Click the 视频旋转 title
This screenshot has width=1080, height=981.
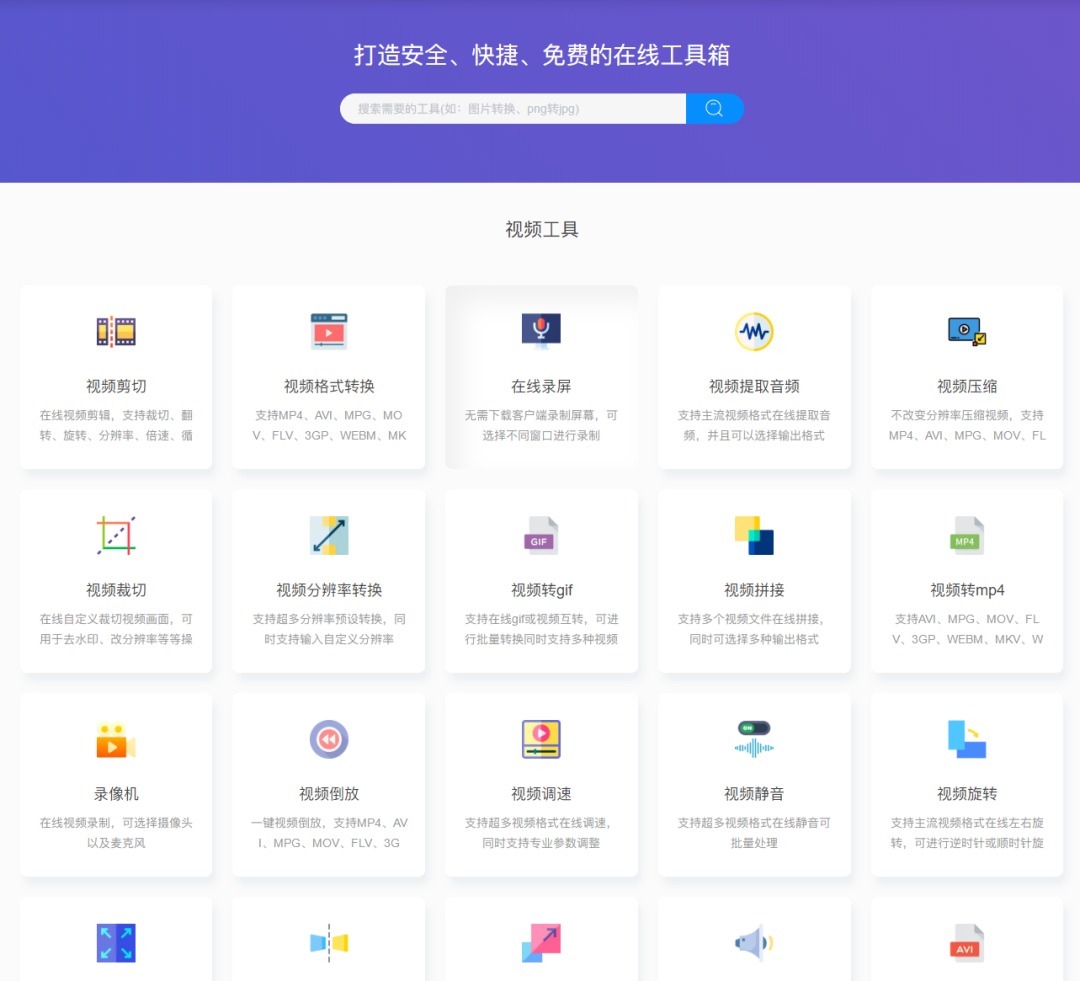pos(966,794)
